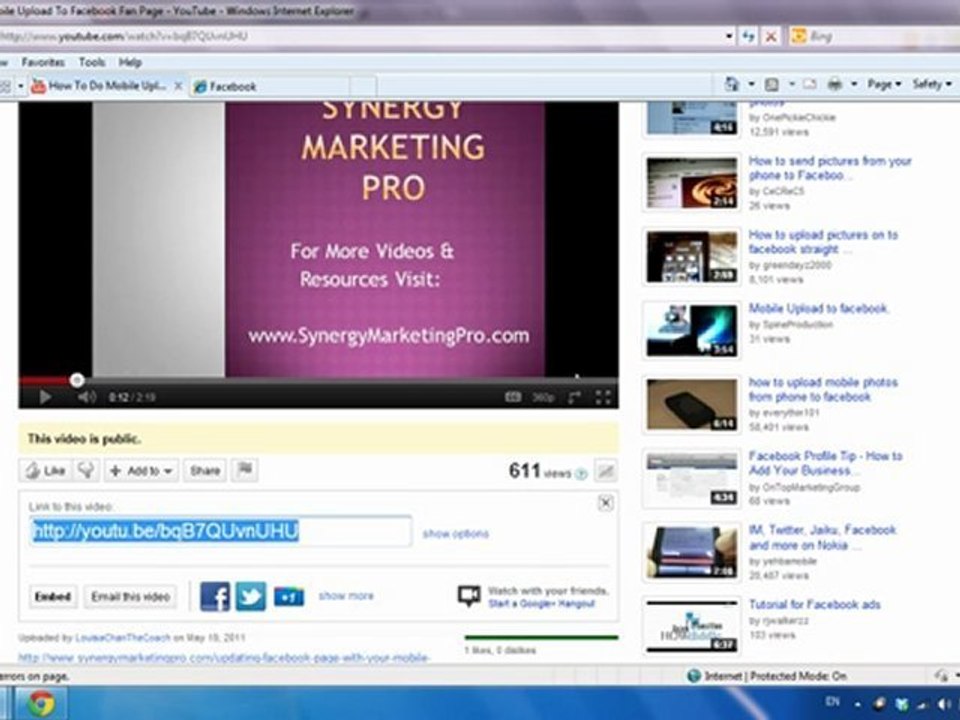960x720 pixels.
Task: Start a Google+ Hangout link
Action: 541,604
